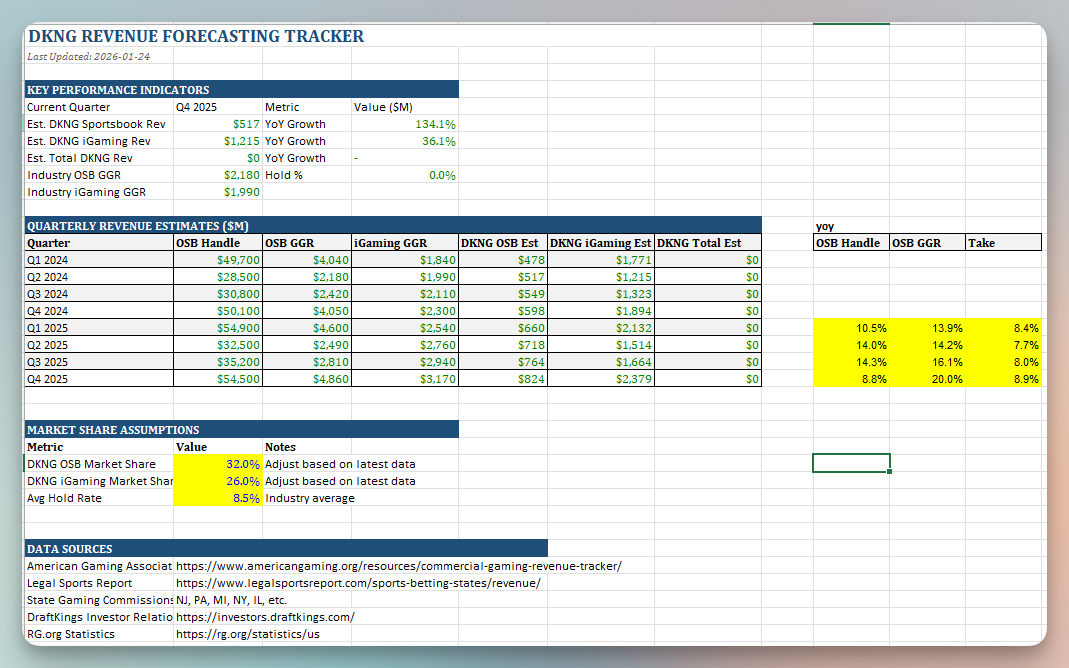Click the Last Updated date cell
1069x668 pixels.
[89, 57]
